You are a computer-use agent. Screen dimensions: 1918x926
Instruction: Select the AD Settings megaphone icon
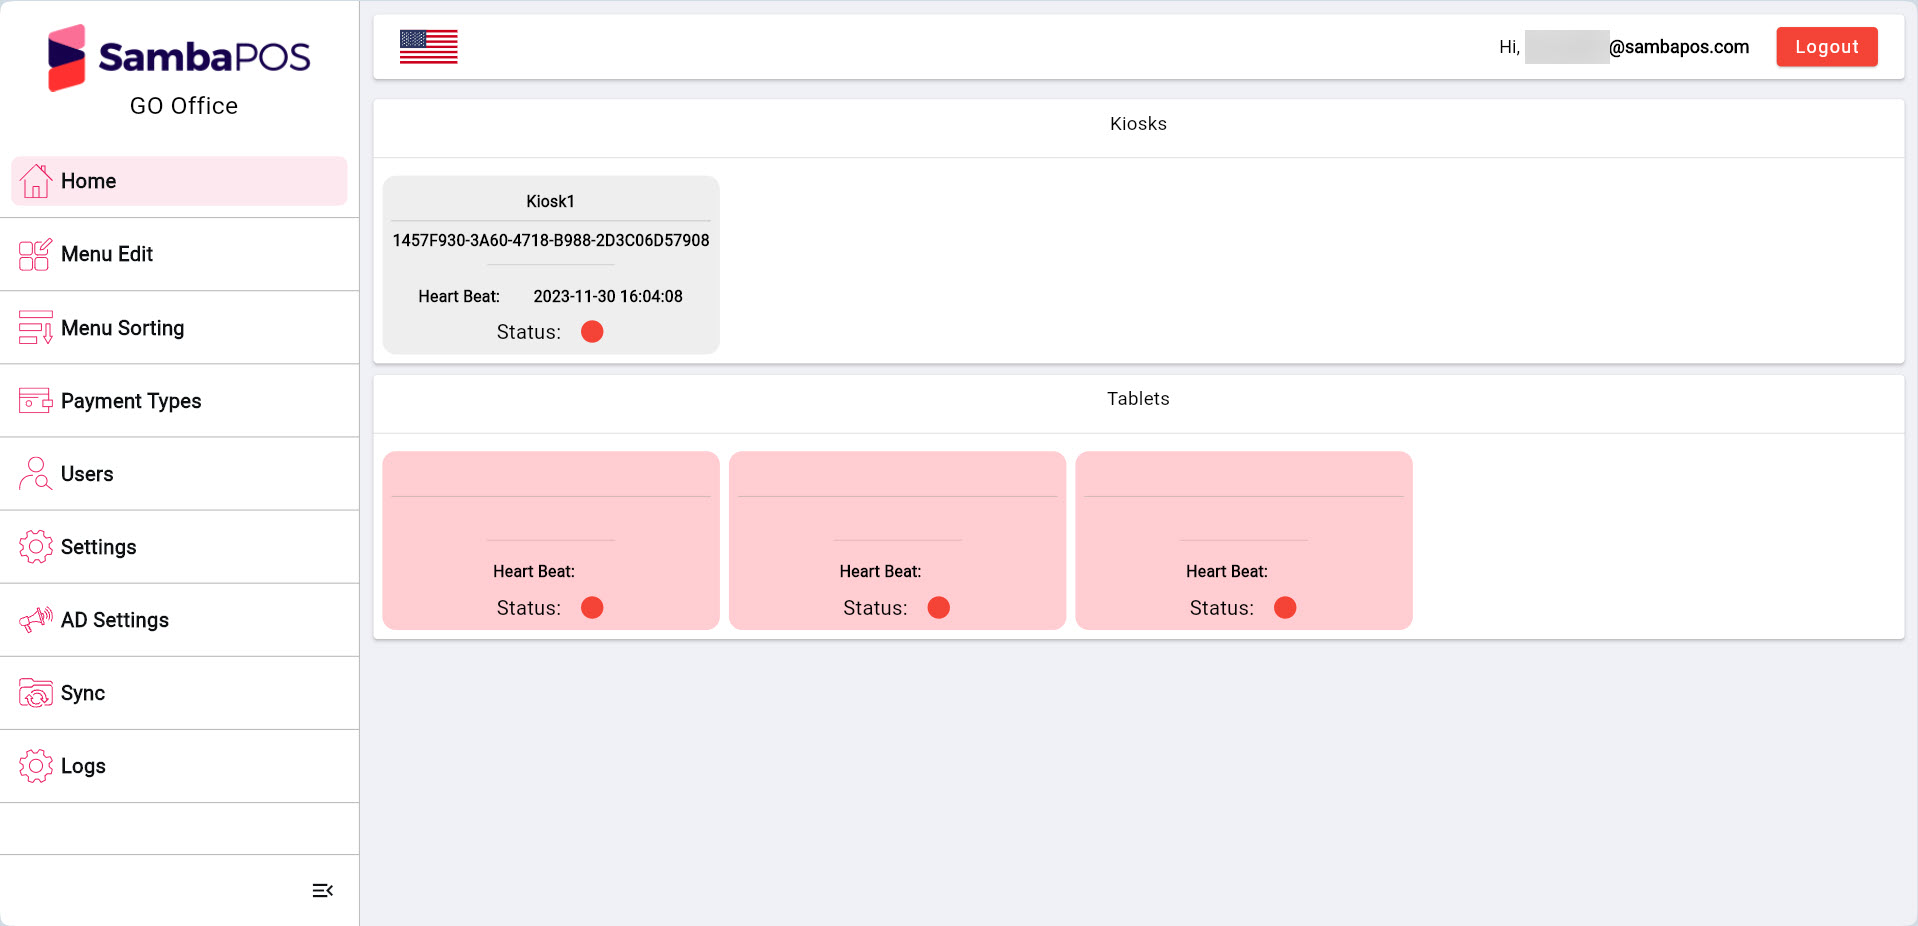coord(36,619)
